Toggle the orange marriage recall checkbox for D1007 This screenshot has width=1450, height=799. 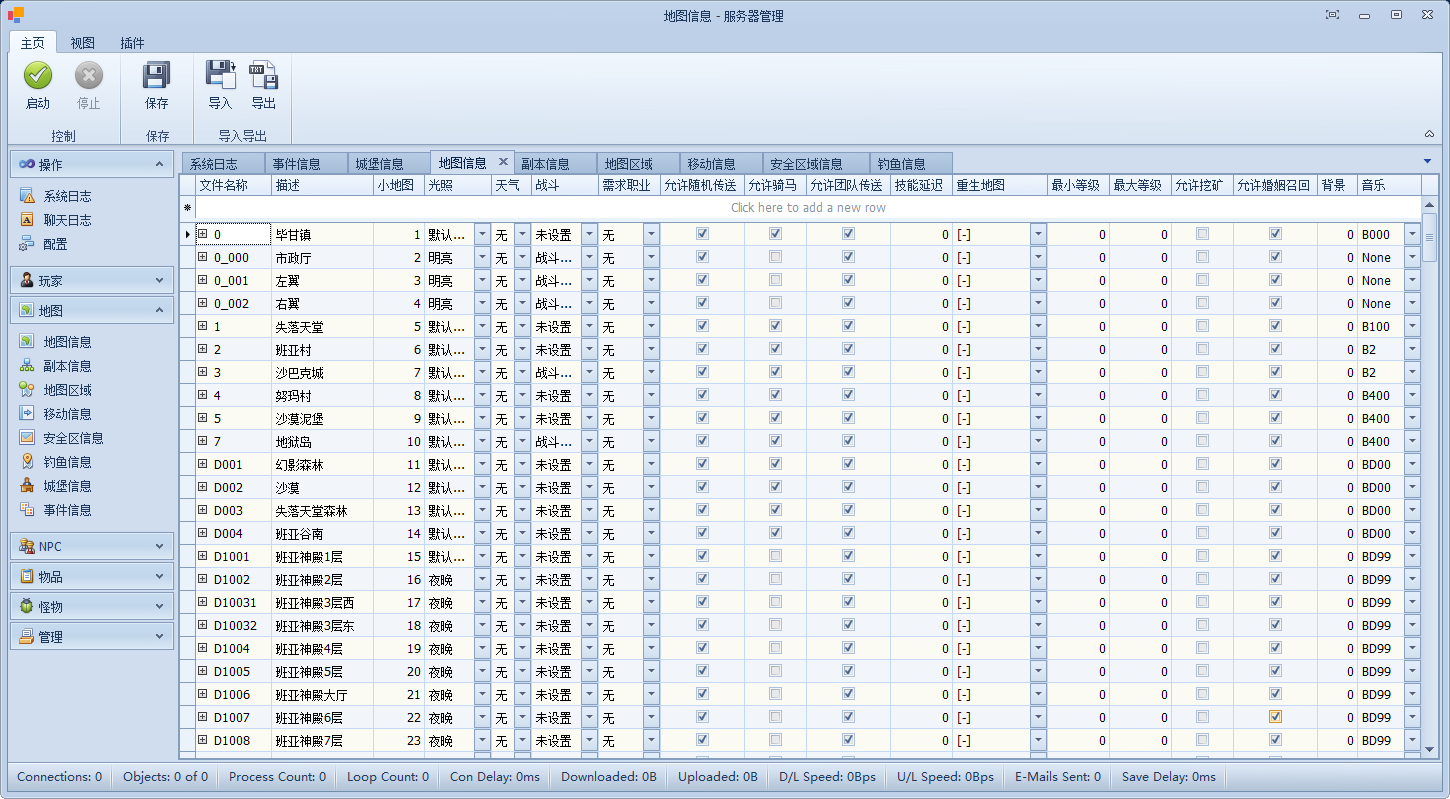coord(1275,717)
